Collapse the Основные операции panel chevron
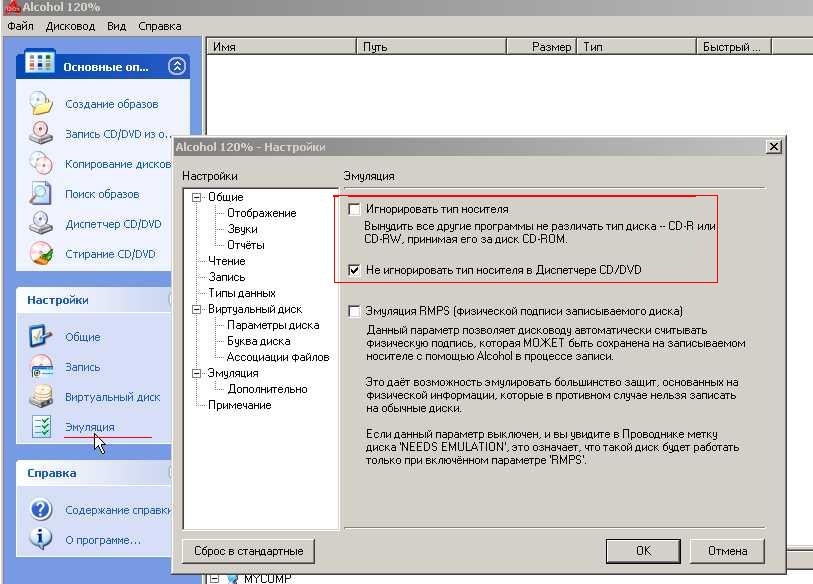 coord(177,66)
